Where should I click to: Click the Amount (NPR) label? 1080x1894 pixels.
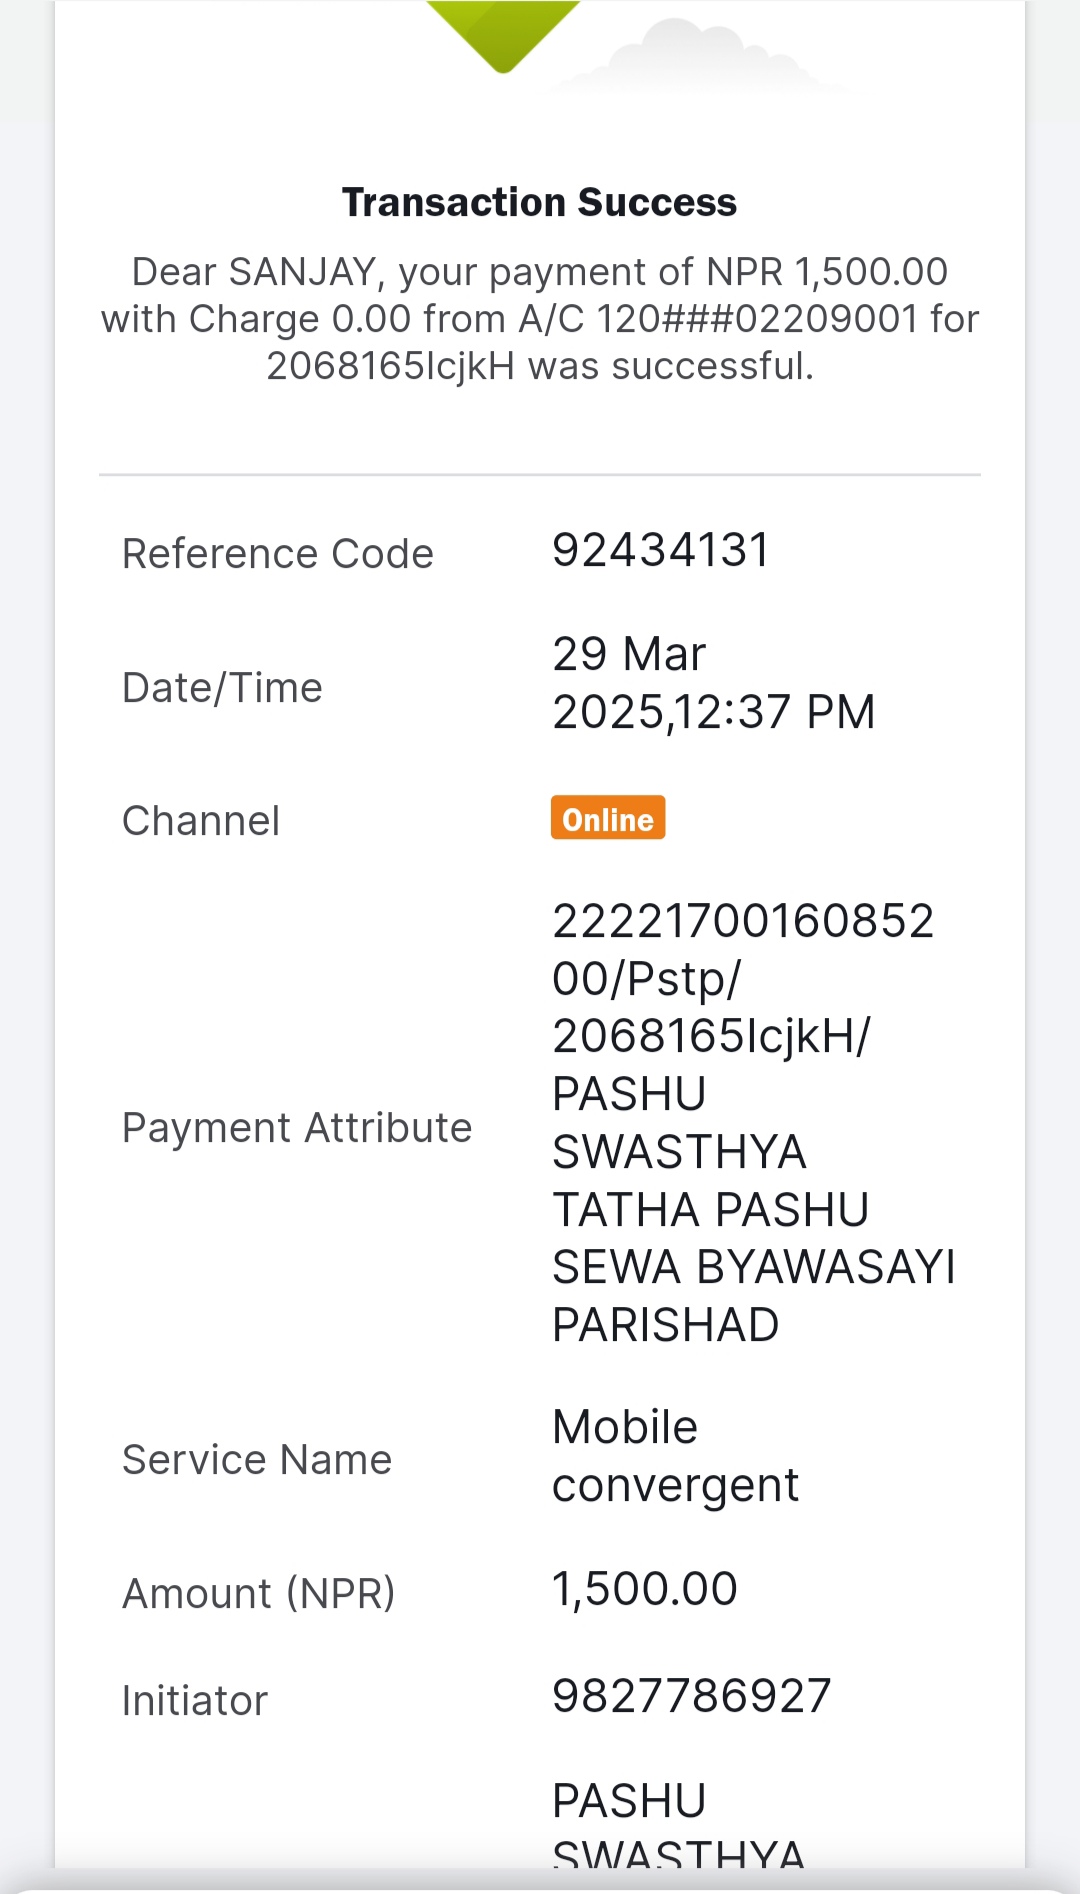click(259, 1593)
